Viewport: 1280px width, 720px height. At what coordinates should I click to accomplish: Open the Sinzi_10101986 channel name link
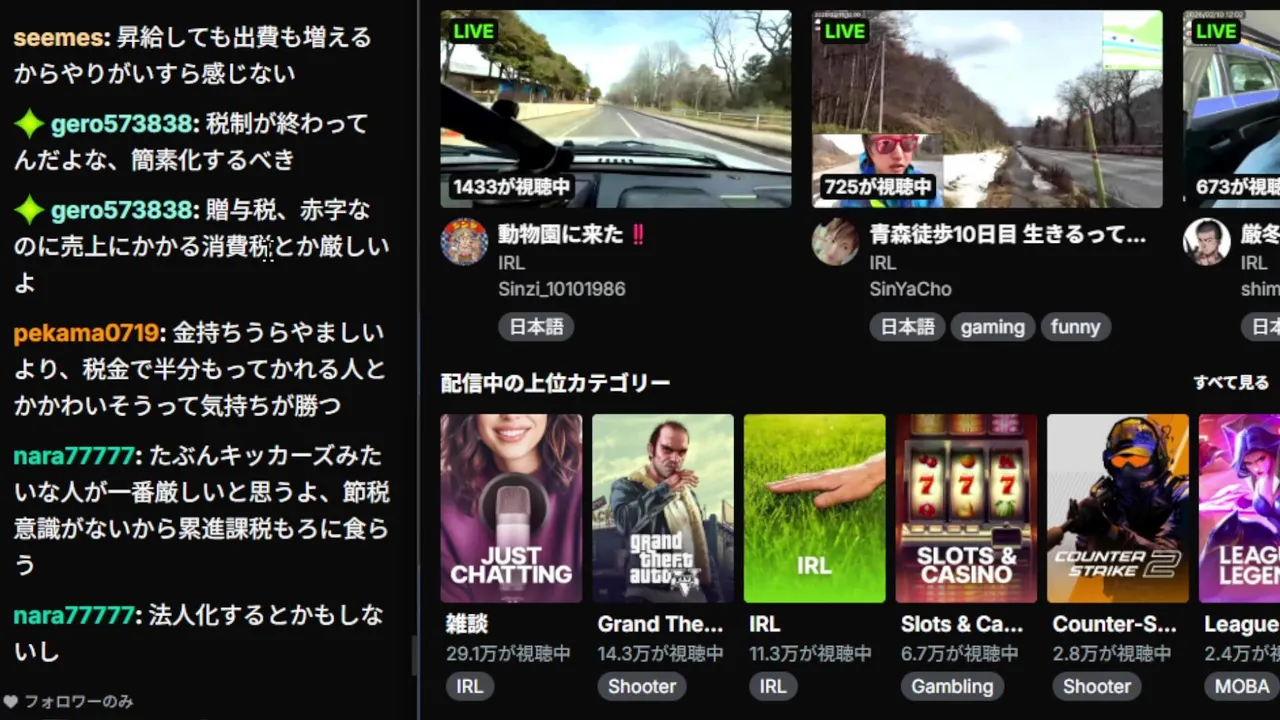(562, 289)
